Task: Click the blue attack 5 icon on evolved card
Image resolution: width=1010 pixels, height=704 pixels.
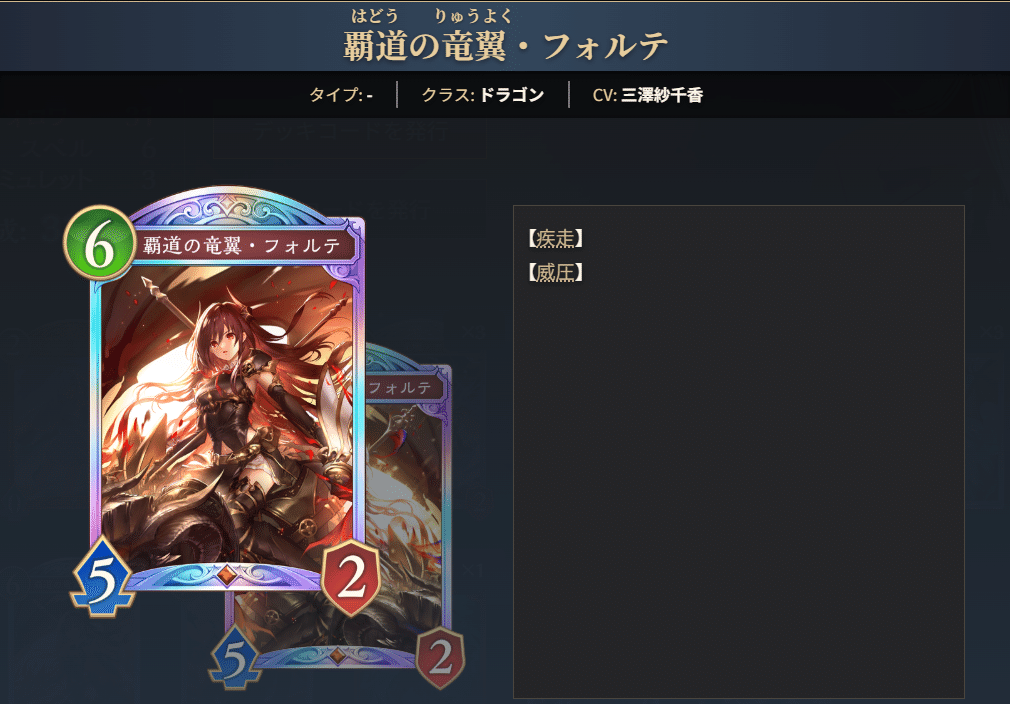Action: coord(234,658)
